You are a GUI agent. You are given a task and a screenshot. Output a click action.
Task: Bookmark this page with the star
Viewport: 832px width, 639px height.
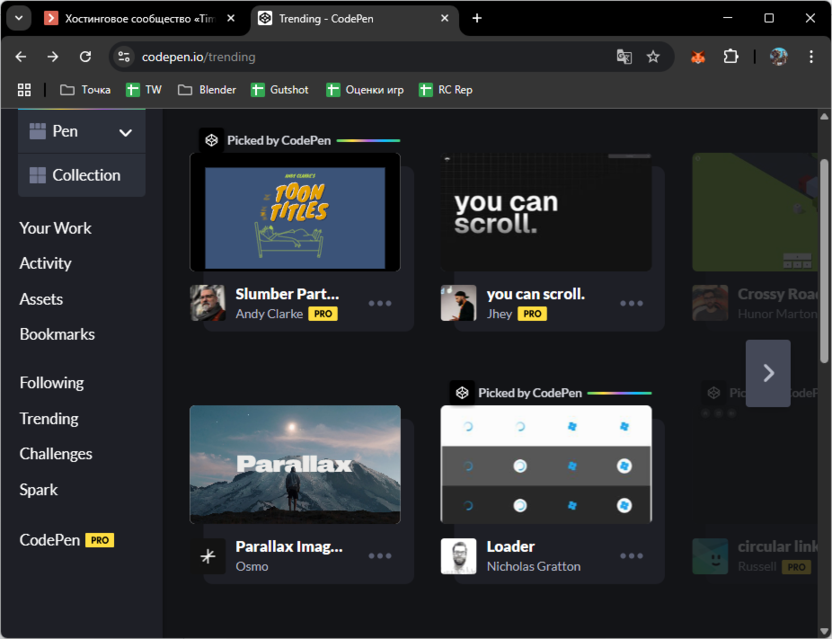(653, 56)
